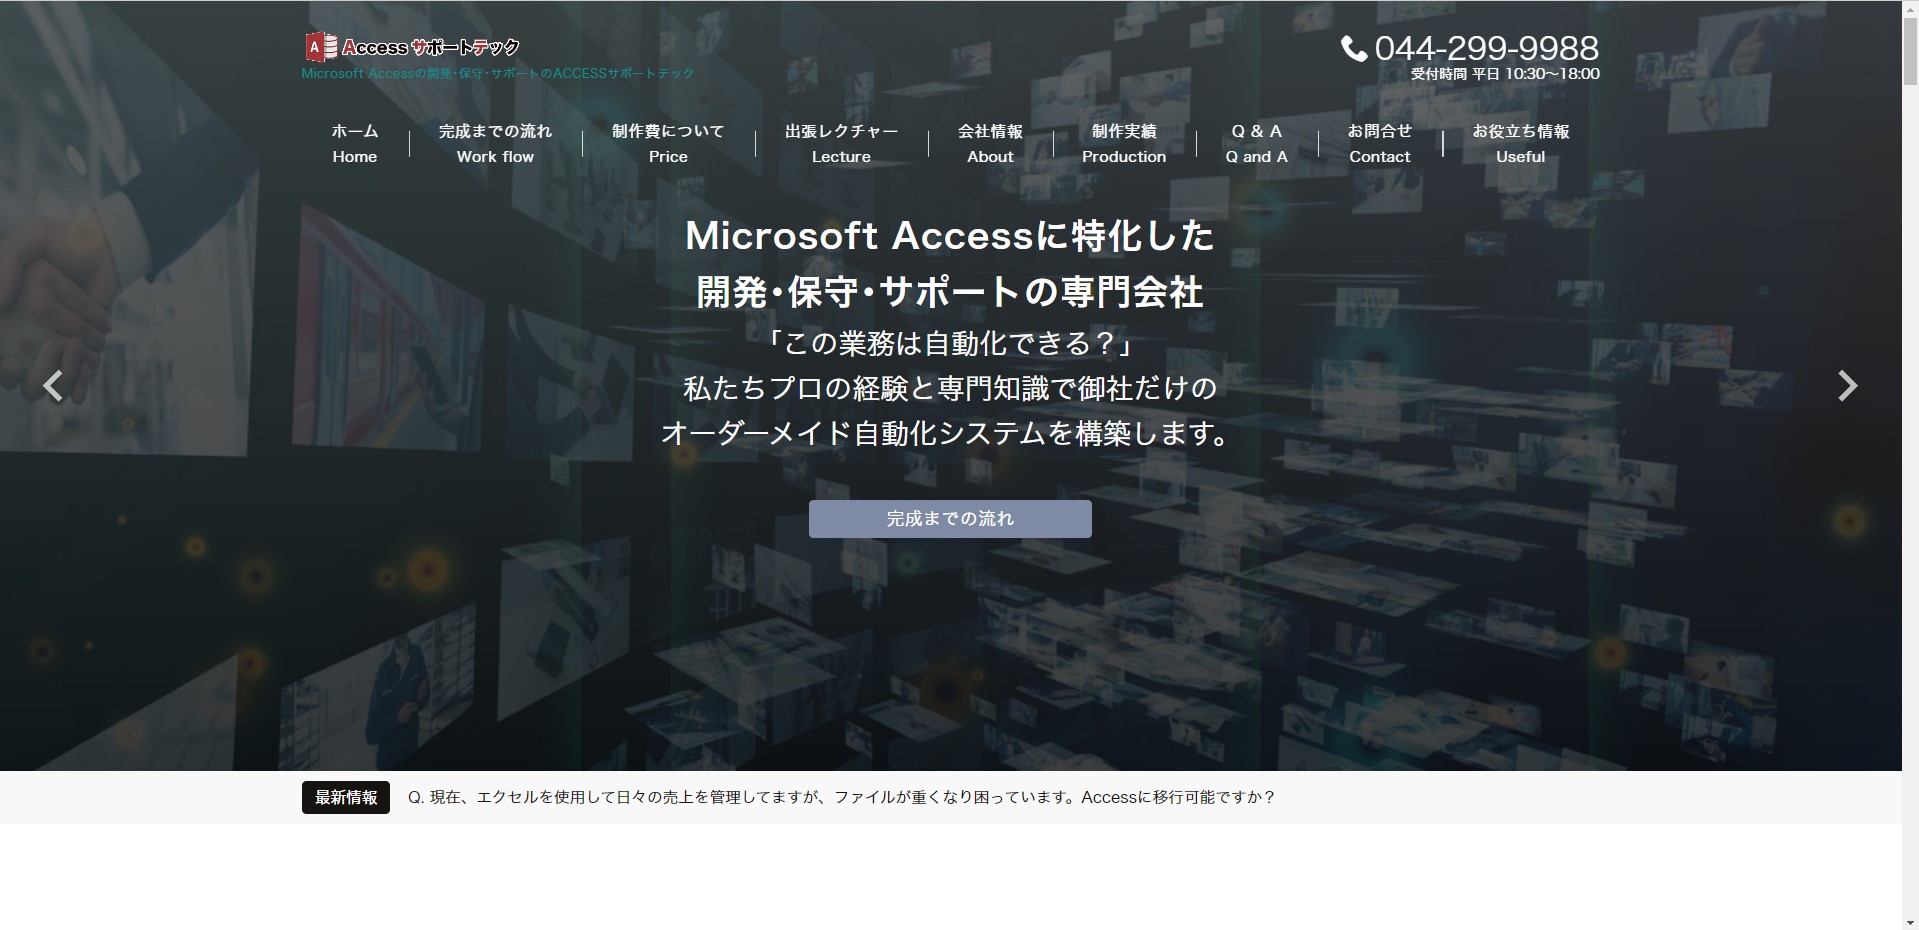Screen dimensions: 1919x930
Task: Select お役立ち情報 Useful menu item
Action: click(x=1520, y=144)
